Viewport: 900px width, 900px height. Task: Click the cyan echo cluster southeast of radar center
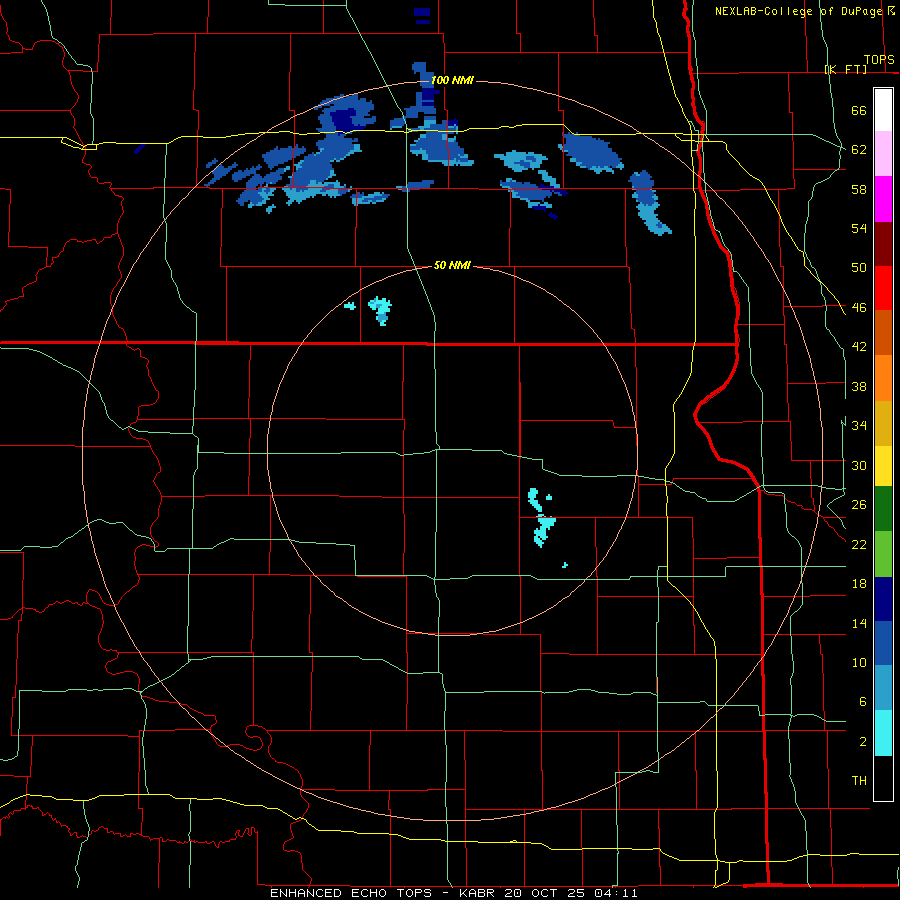coord(542,518)
